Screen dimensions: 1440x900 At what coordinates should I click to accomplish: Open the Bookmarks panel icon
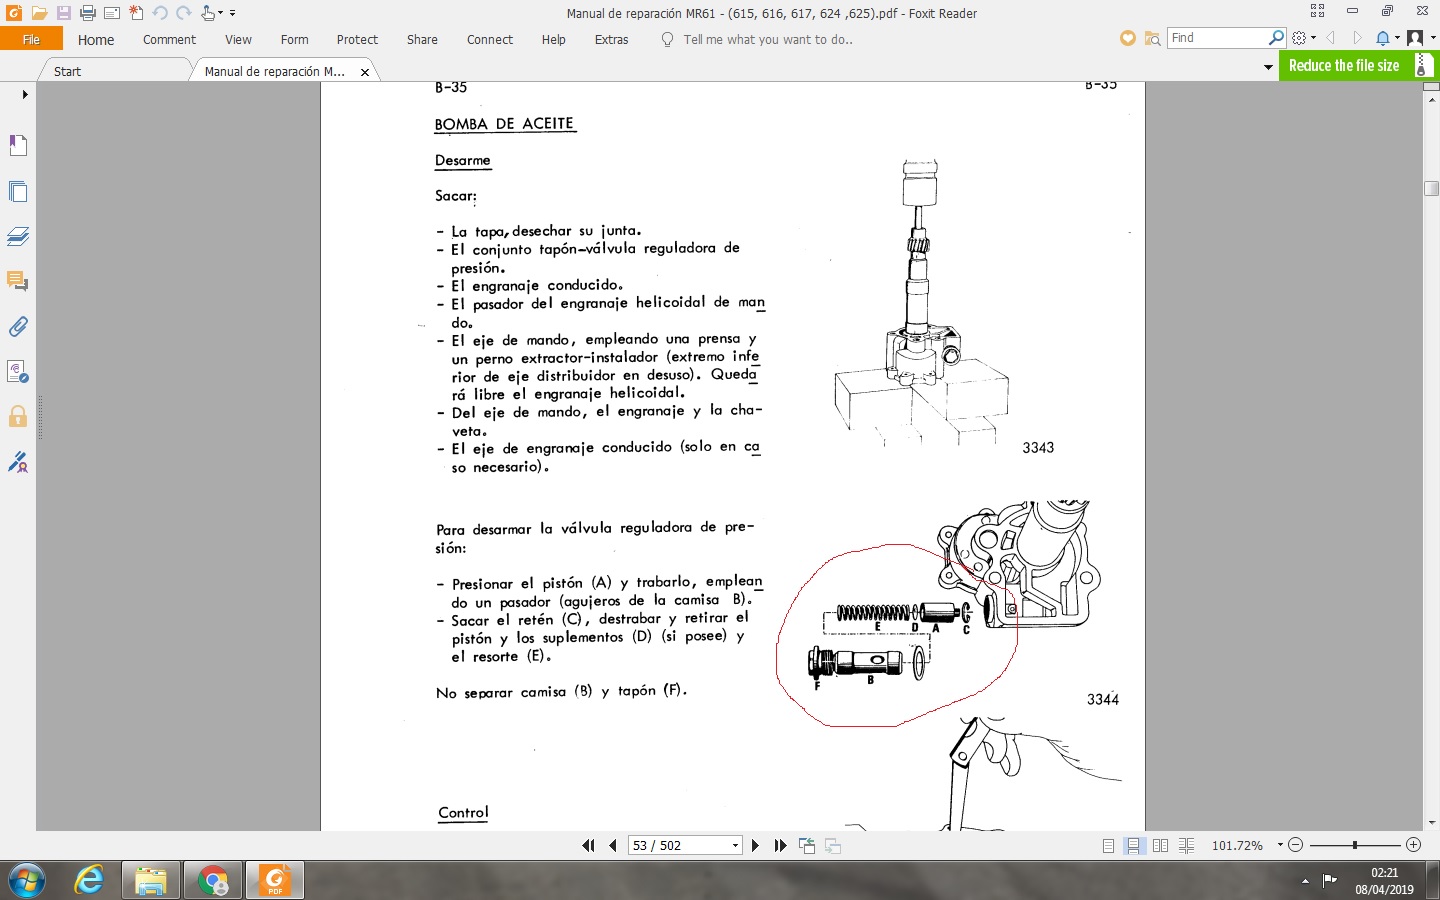point(18,146)
